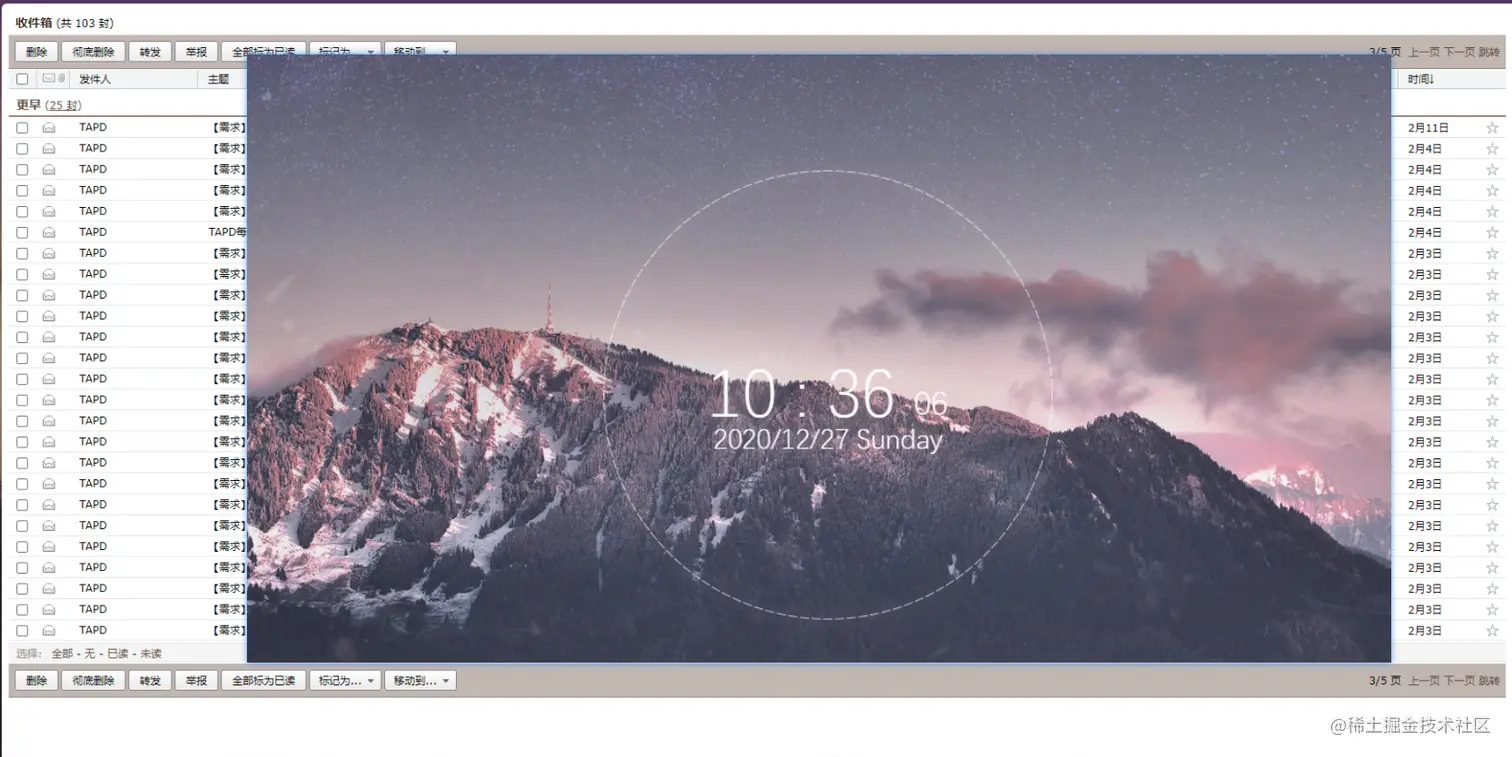This screenshot has height=757, width=1512.
Task: Click the envelope icon of the 2月11日 email
Action: click(48, 128)
